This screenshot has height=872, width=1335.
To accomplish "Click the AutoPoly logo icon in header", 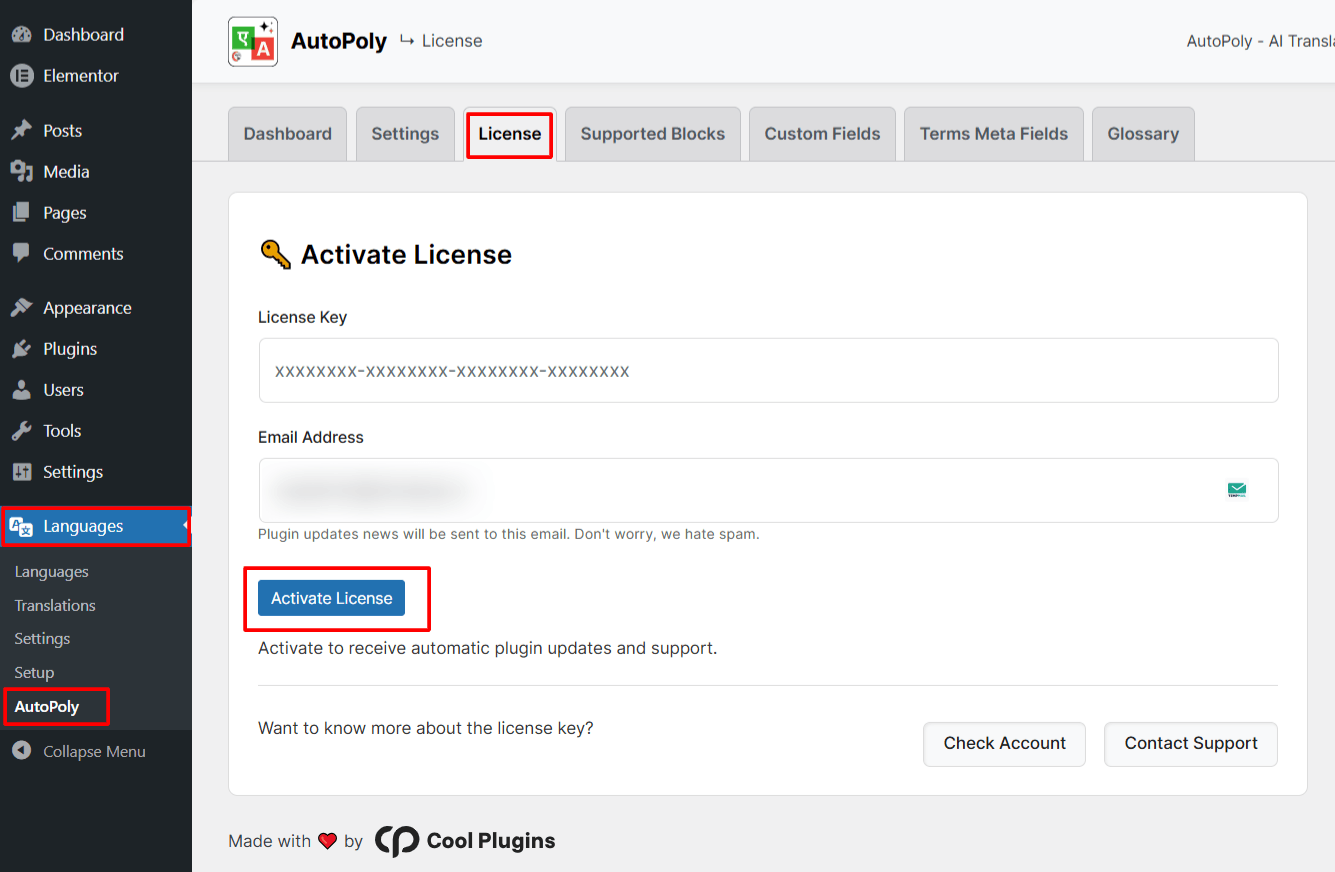I will pos(252,41).
